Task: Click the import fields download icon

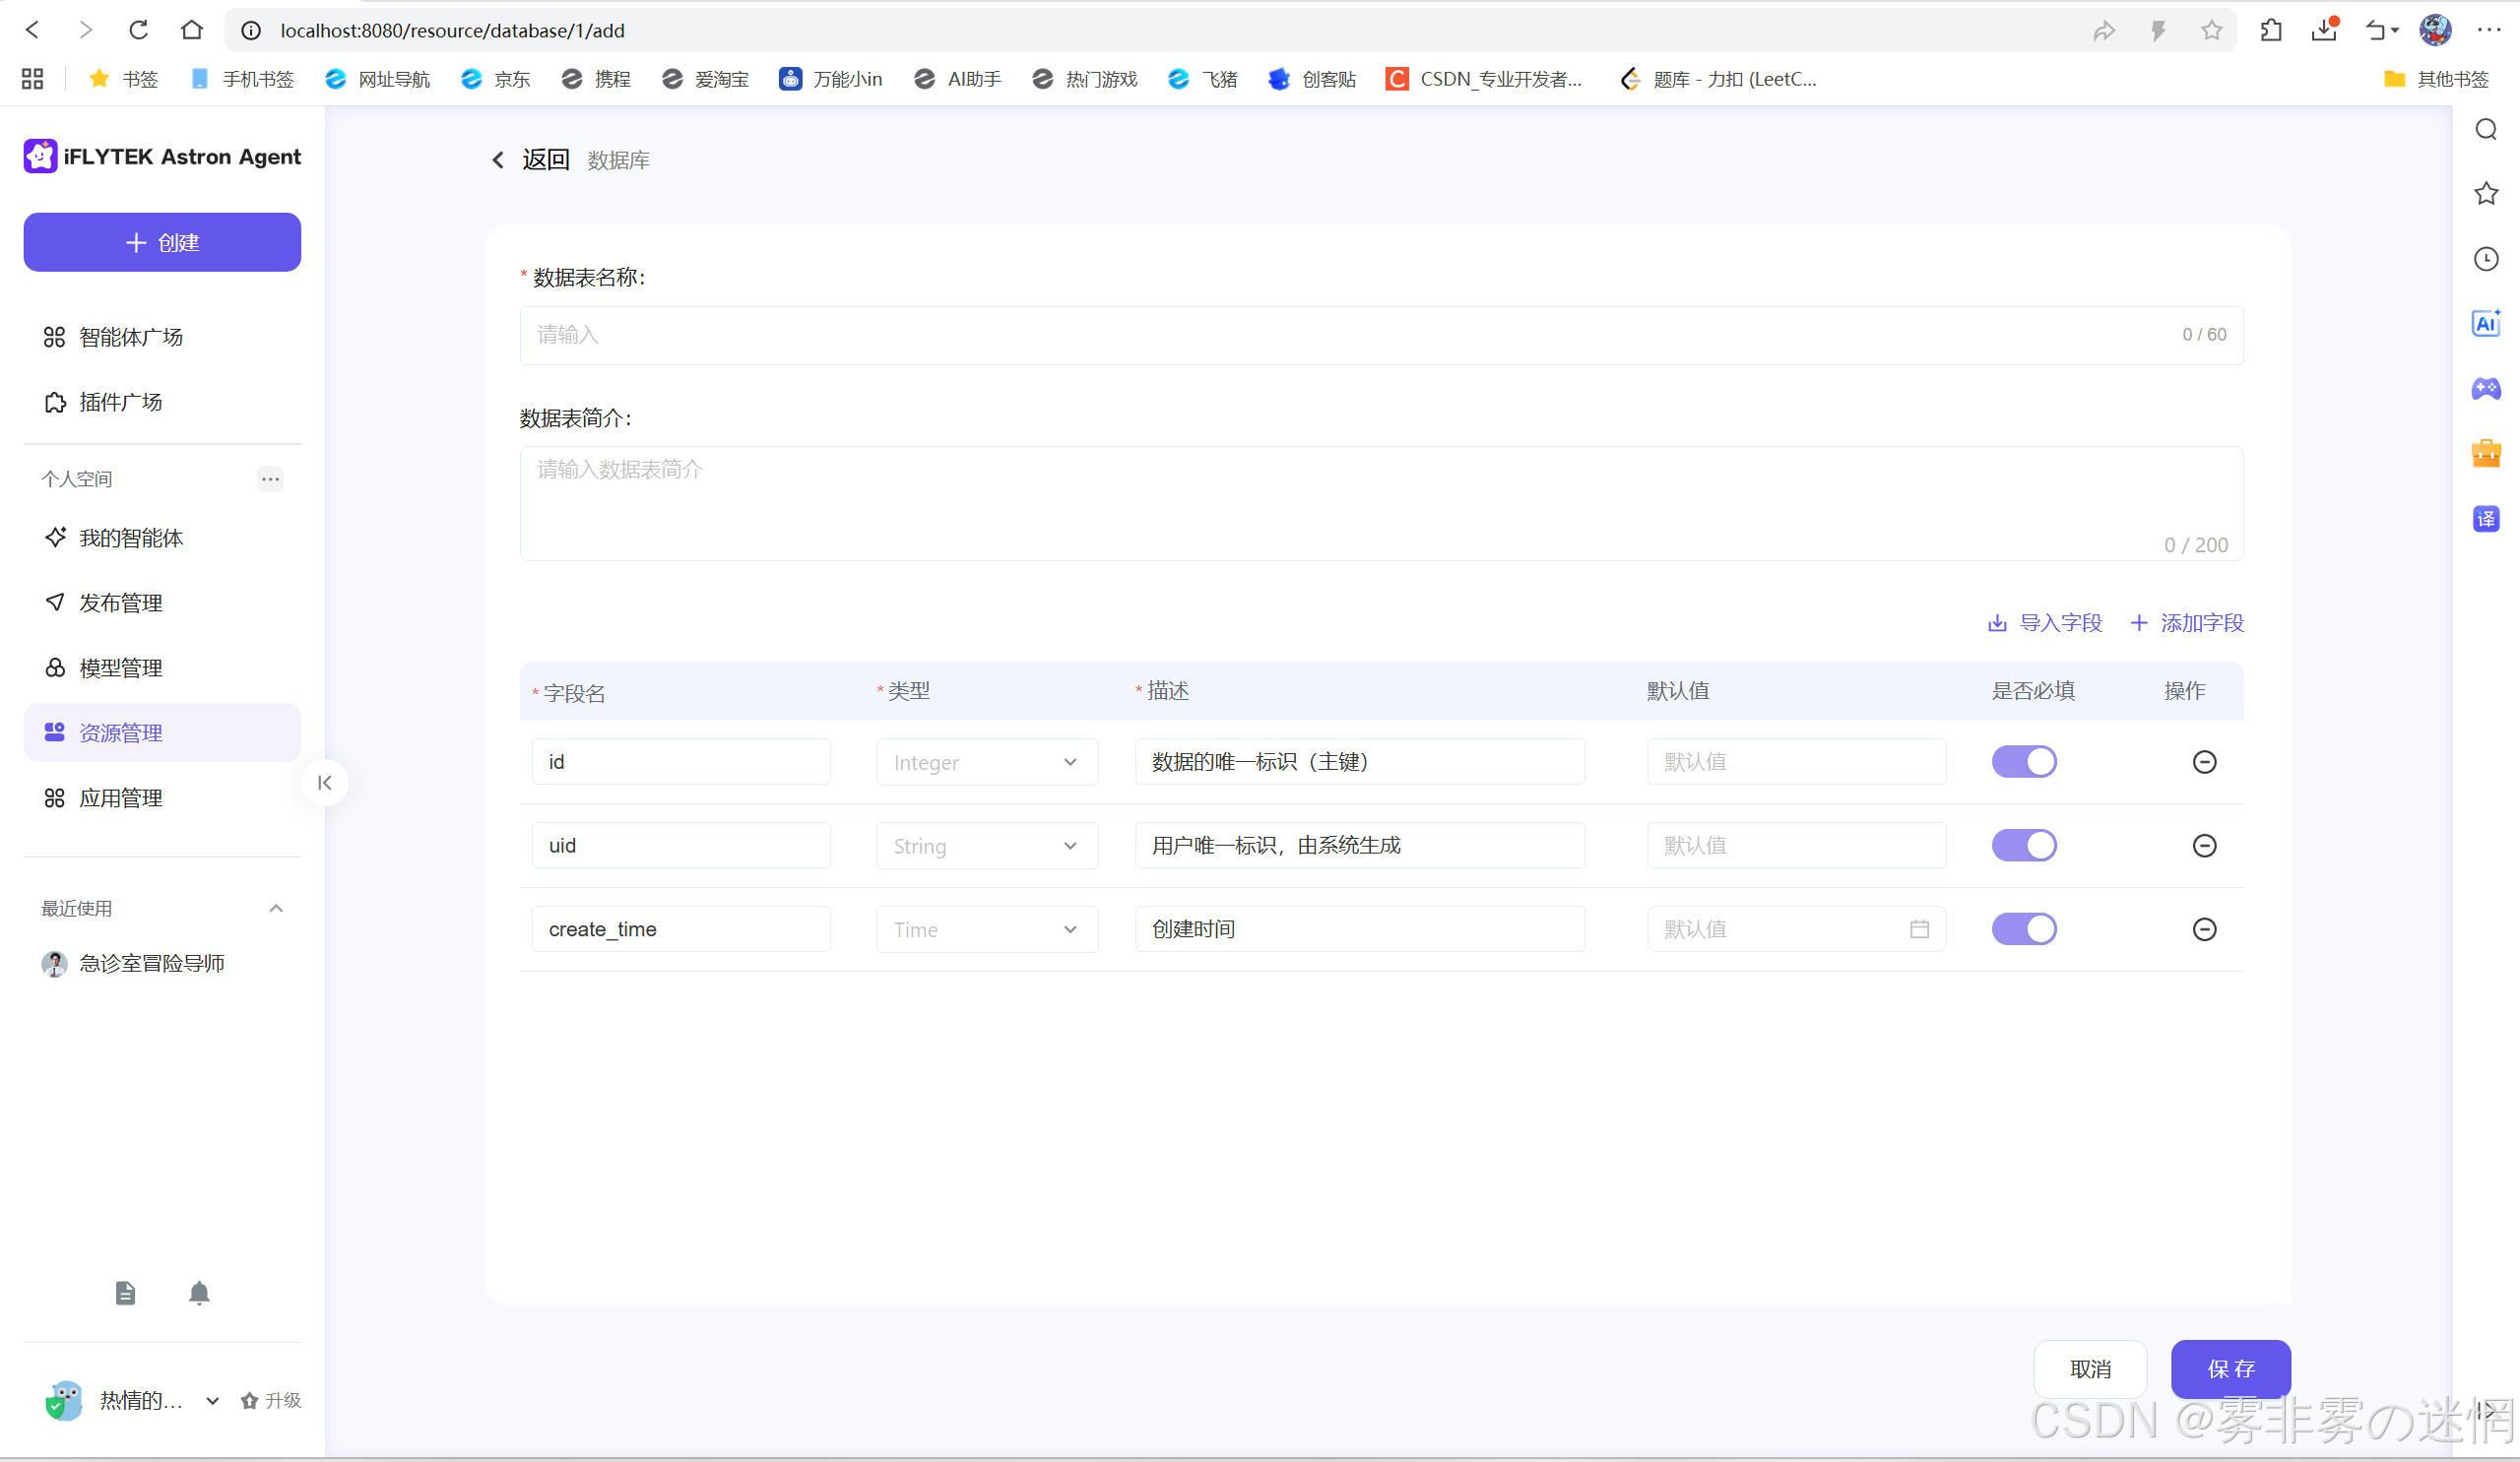Action: coord(1997,623)
